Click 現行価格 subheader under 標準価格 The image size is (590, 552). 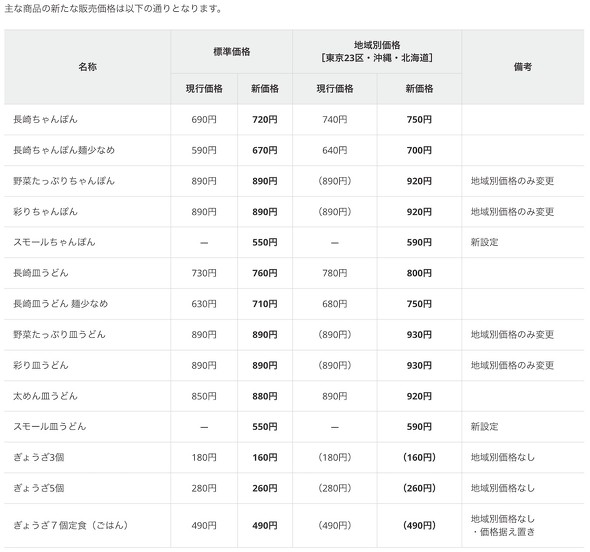pos(204,88)
